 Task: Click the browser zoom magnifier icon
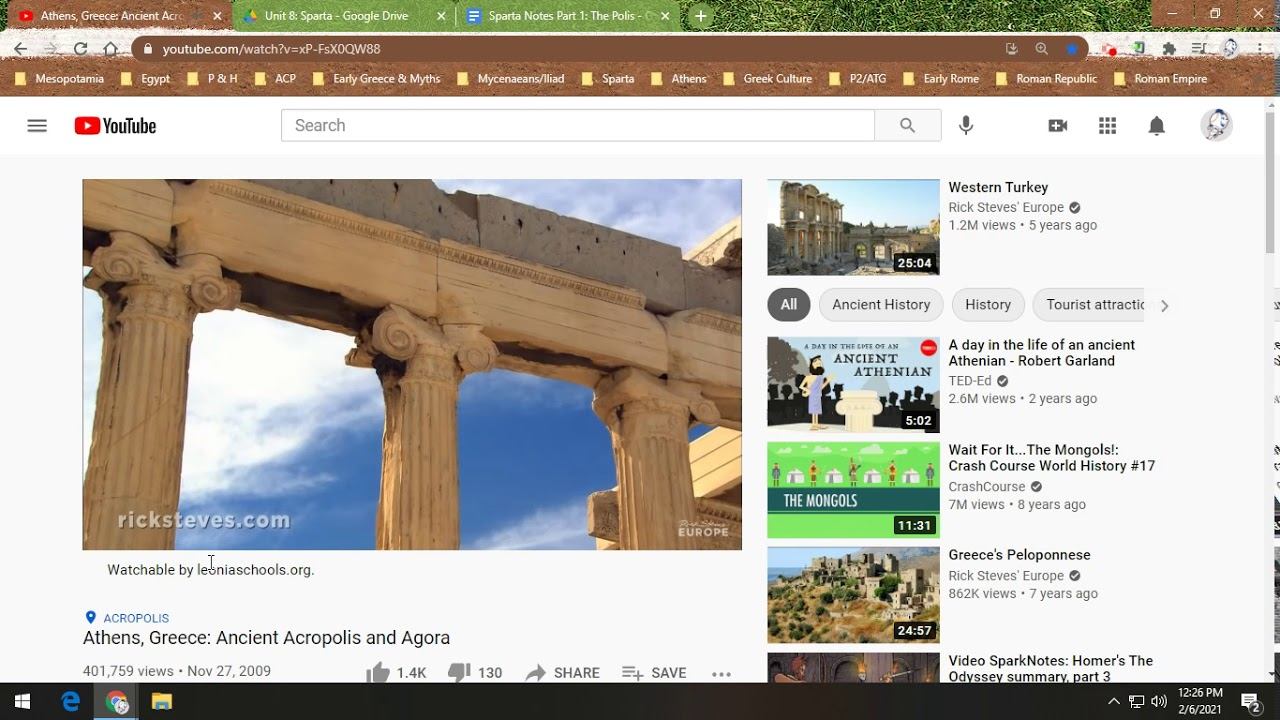click(x=1042, y=48)
